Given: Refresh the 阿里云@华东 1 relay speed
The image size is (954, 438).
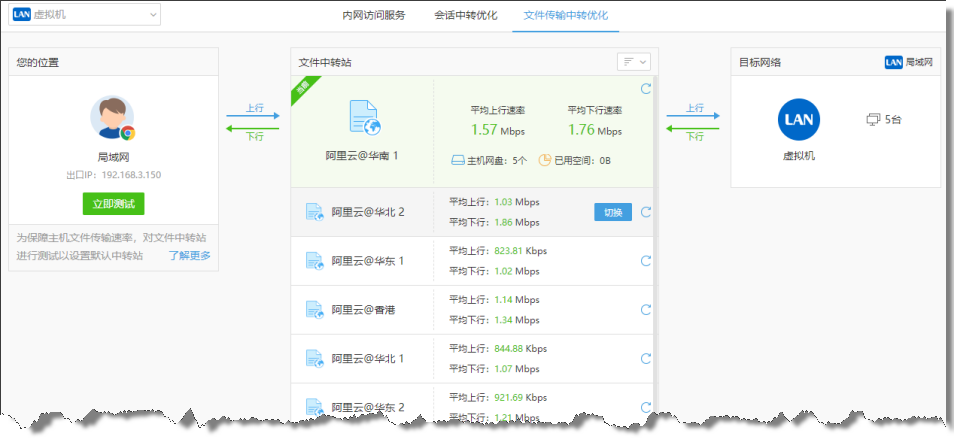Looking at the screenshot, I should pyautogui.click(x=645, y=261).
